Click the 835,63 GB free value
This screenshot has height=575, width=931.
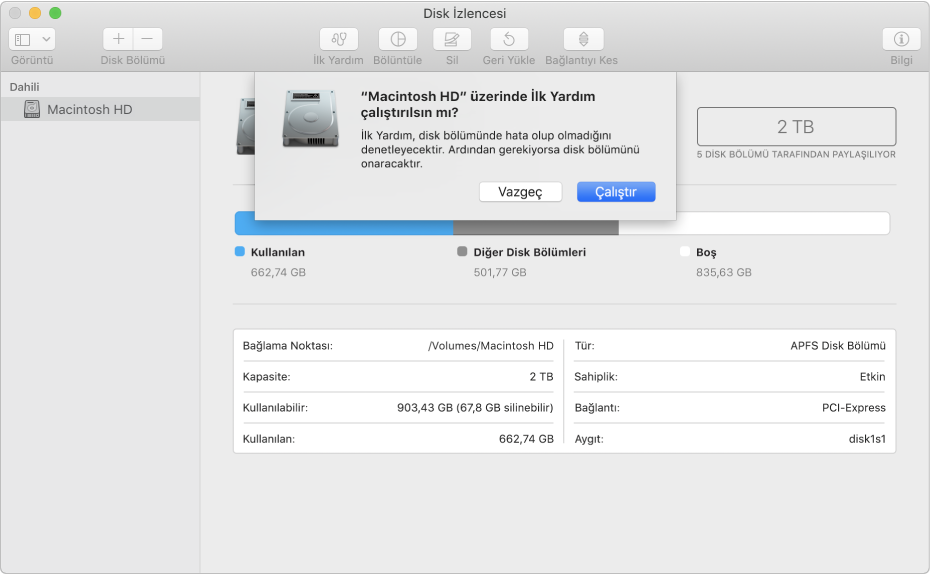724,272
